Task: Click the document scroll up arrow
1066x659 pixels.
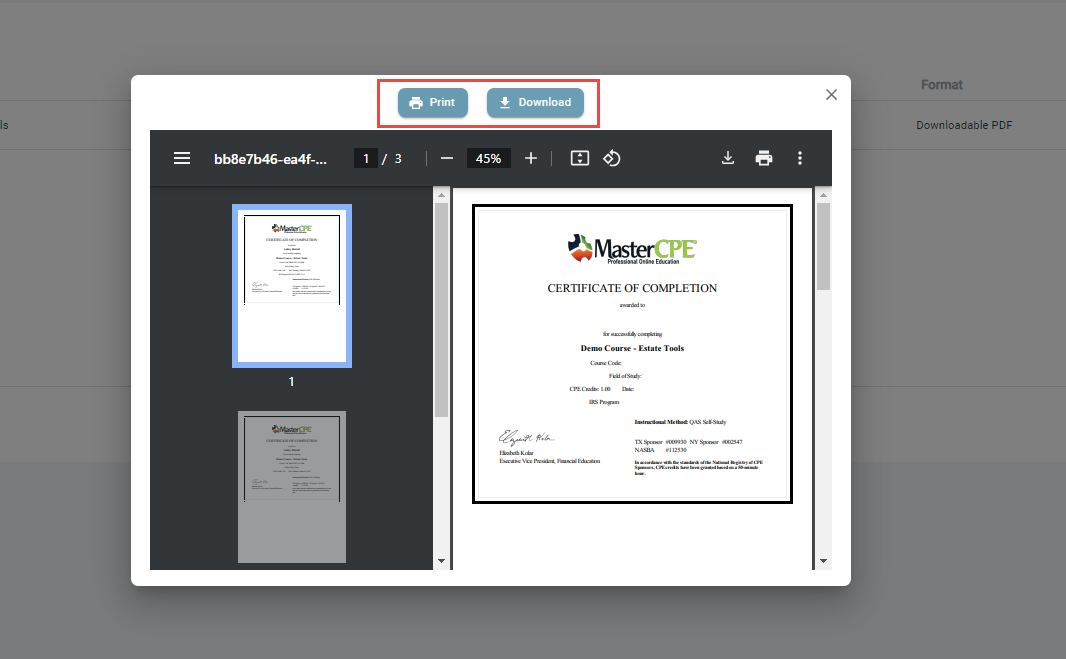Action: click(x=823, y=195)
